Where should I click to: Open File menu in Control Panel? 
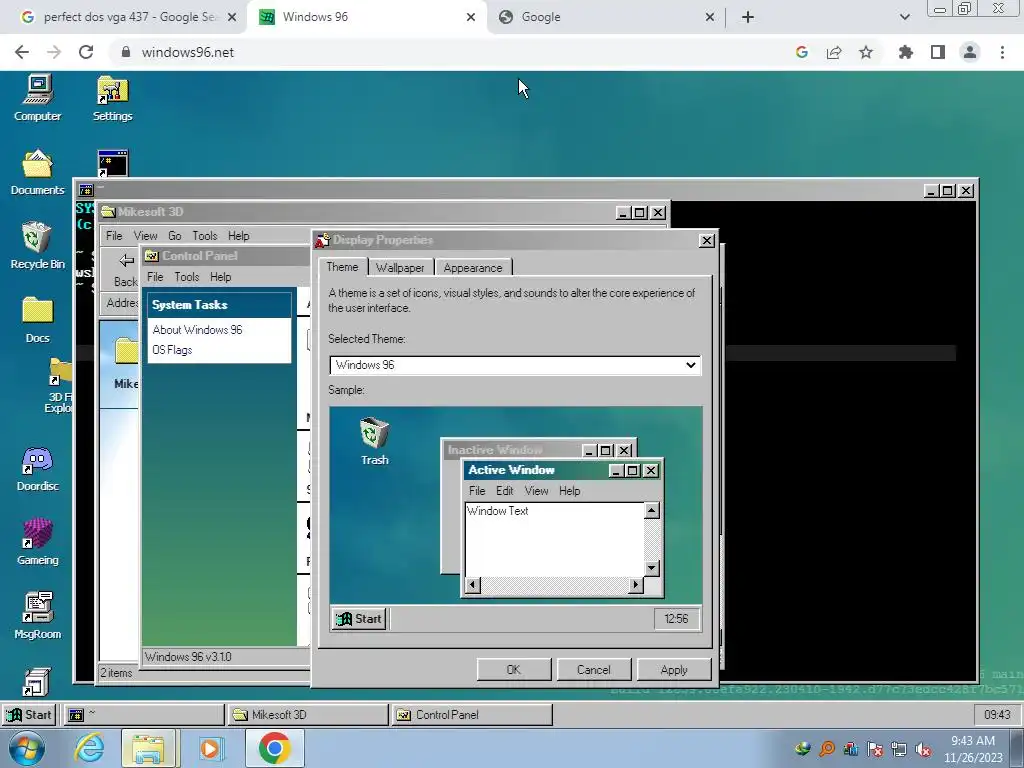[155, 277]
